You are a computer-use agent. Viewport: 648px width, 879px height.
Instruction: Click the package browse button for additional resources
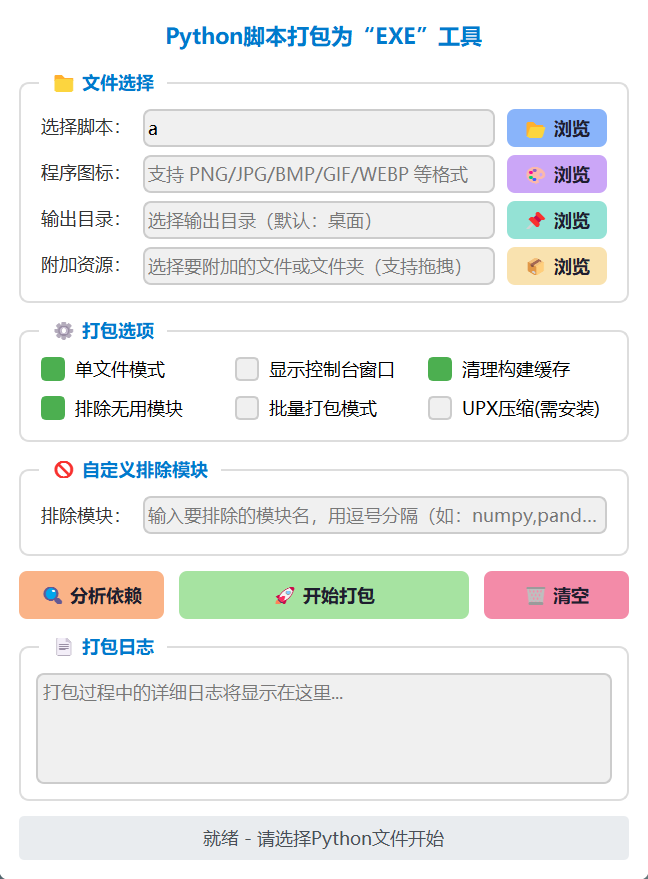(556, 266)
